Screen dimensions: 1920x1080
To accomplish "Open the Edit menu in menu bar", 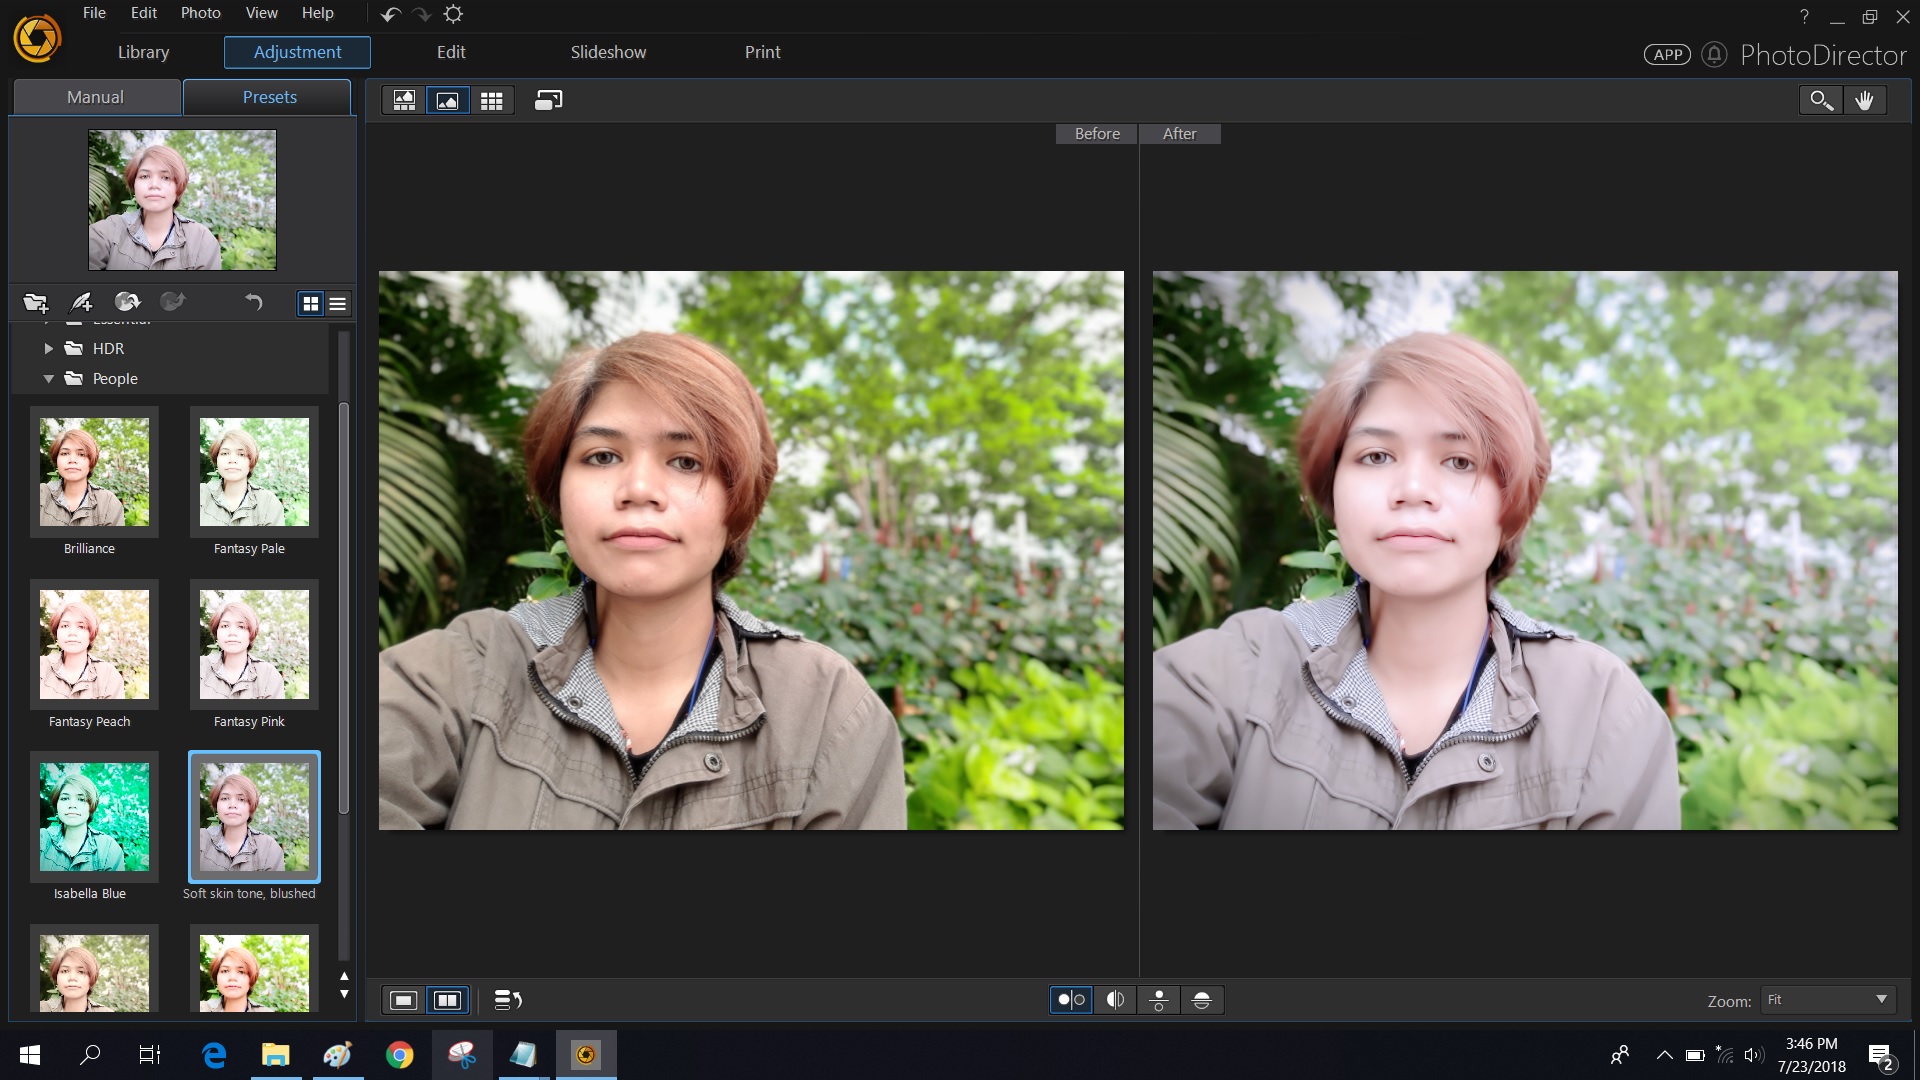I will click(x=144, y=13).
